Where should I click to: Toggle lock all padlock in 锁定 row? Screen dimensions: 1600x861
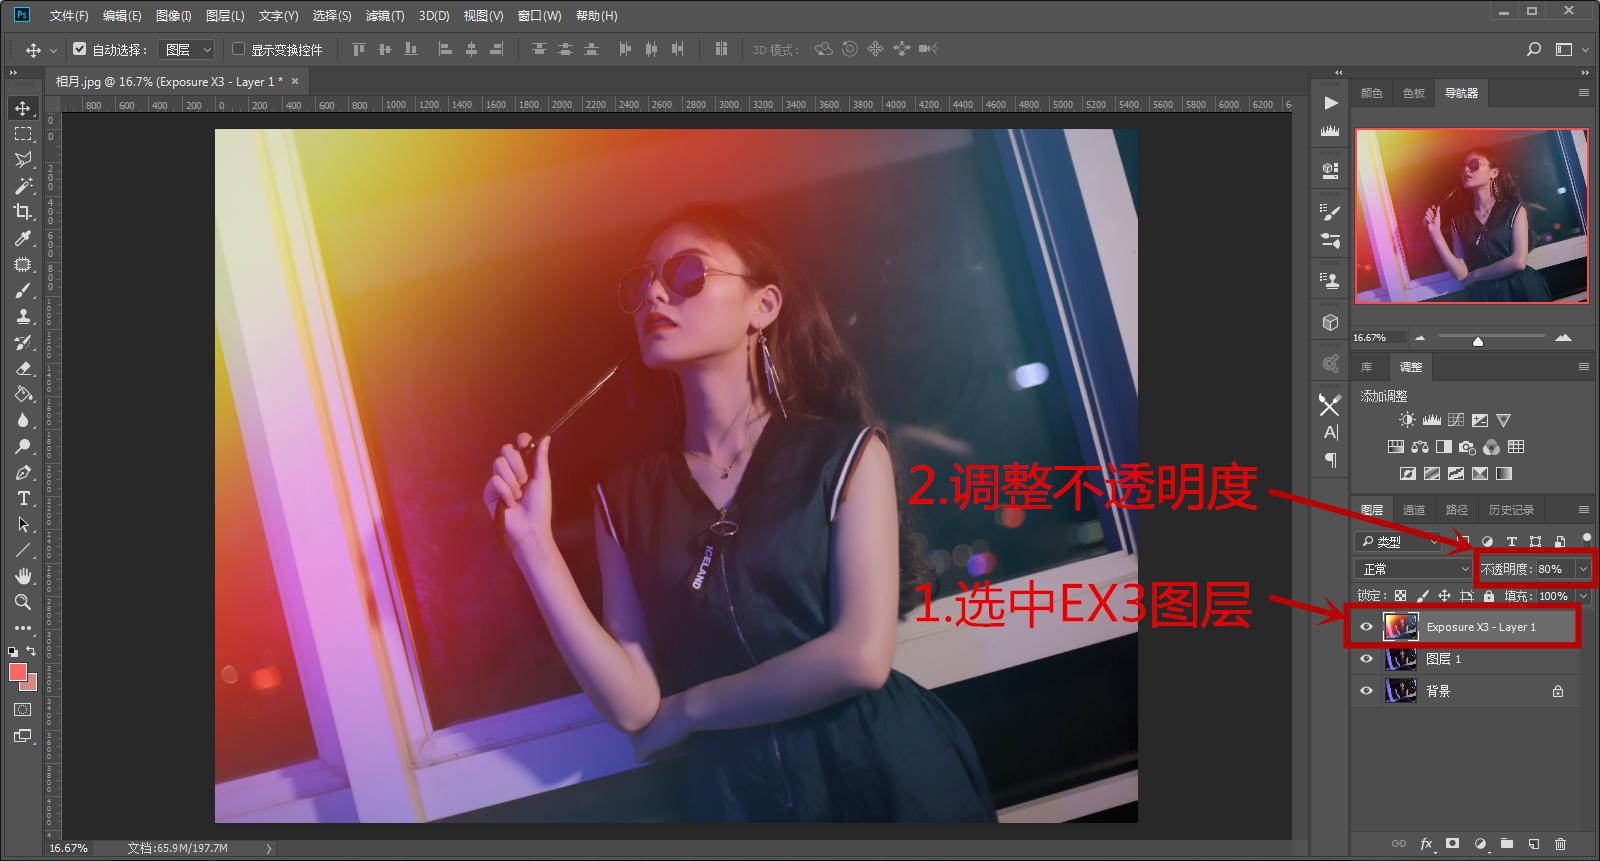coord(1489,596)
